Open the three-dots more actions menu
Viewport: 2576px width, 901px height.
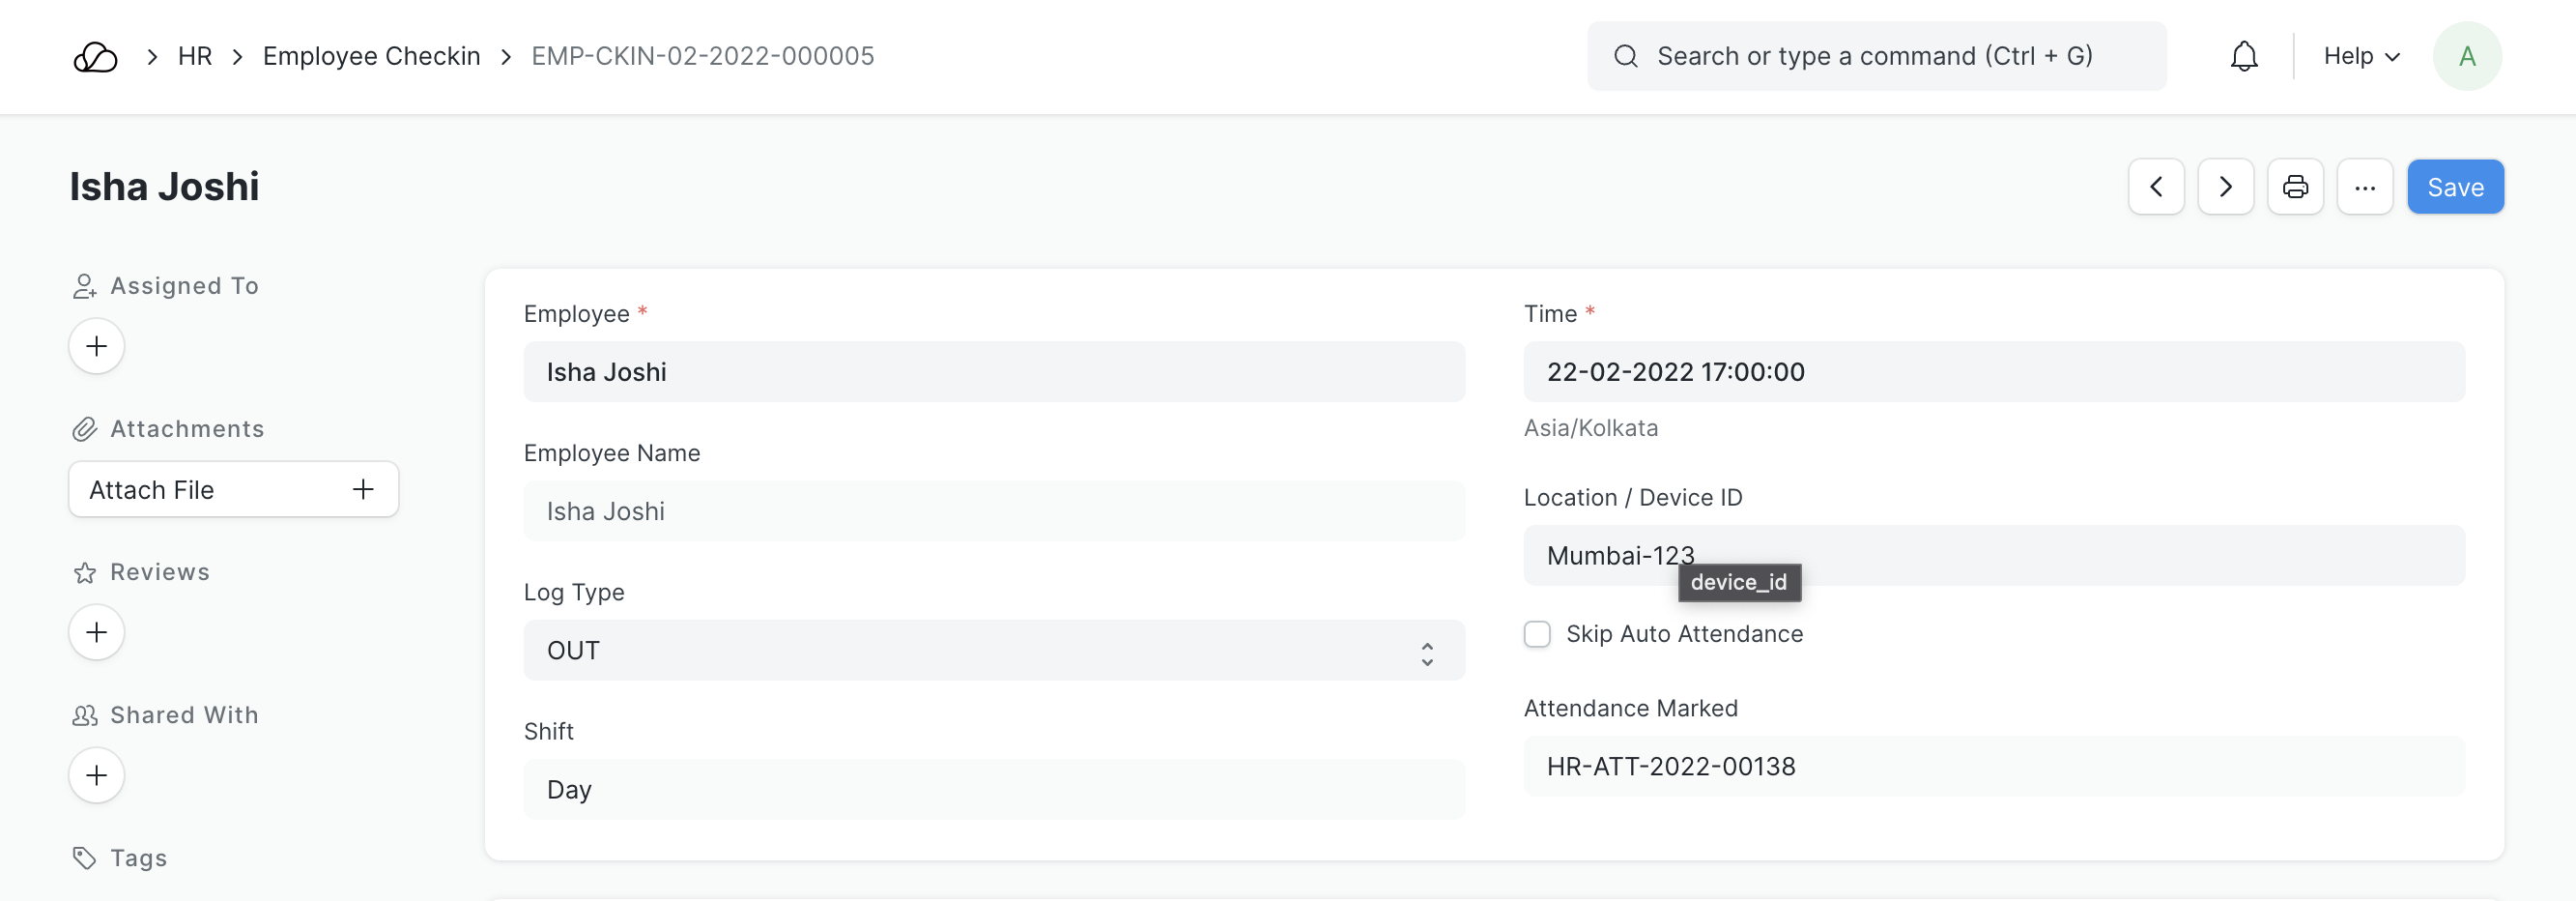[x=2364, y=187]
